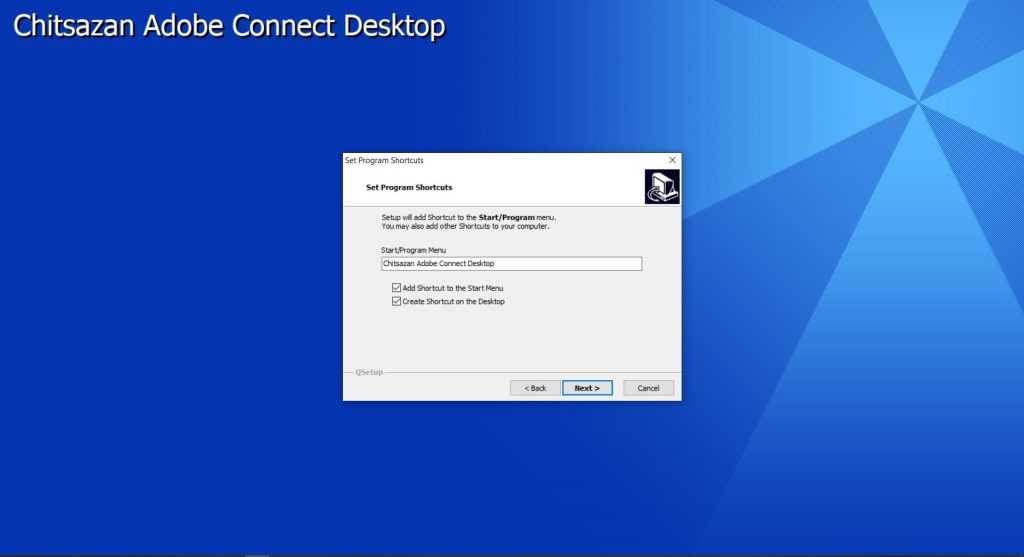Screen dimensions: 1024x557
Task: Click the QSetup label near the dialog bottom
Action: click(368, 372)
